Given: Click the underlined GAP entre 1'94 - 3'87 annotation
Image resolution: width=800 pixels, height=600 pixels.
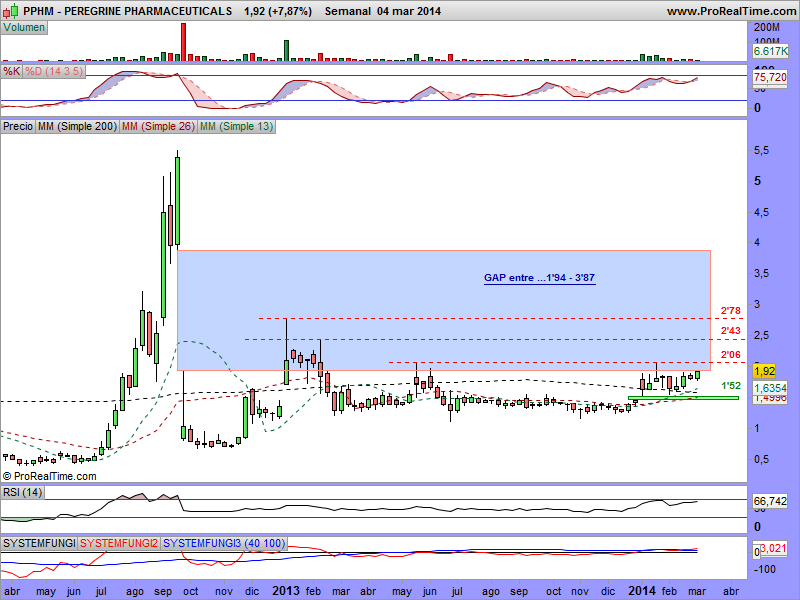Looking at the screenshot, I should [540, 278].
